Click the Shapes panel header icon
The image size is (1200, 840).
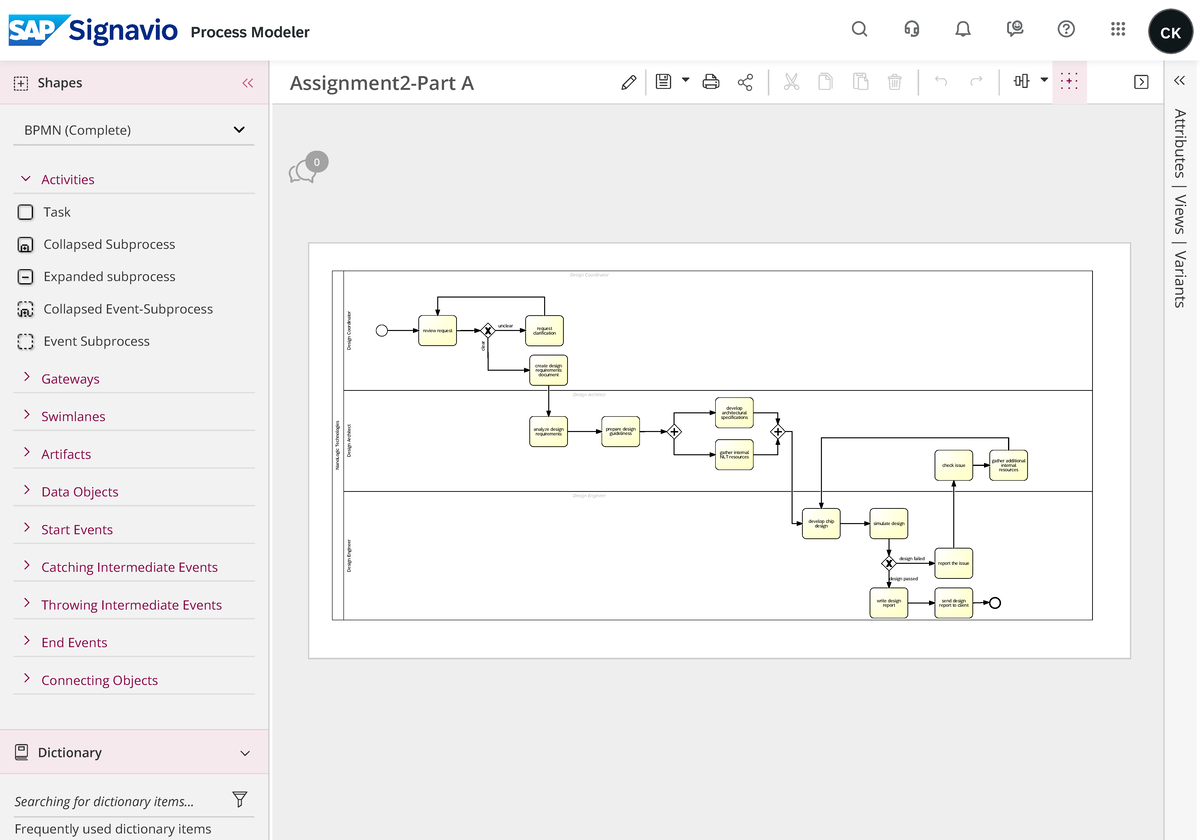(20, 83)
